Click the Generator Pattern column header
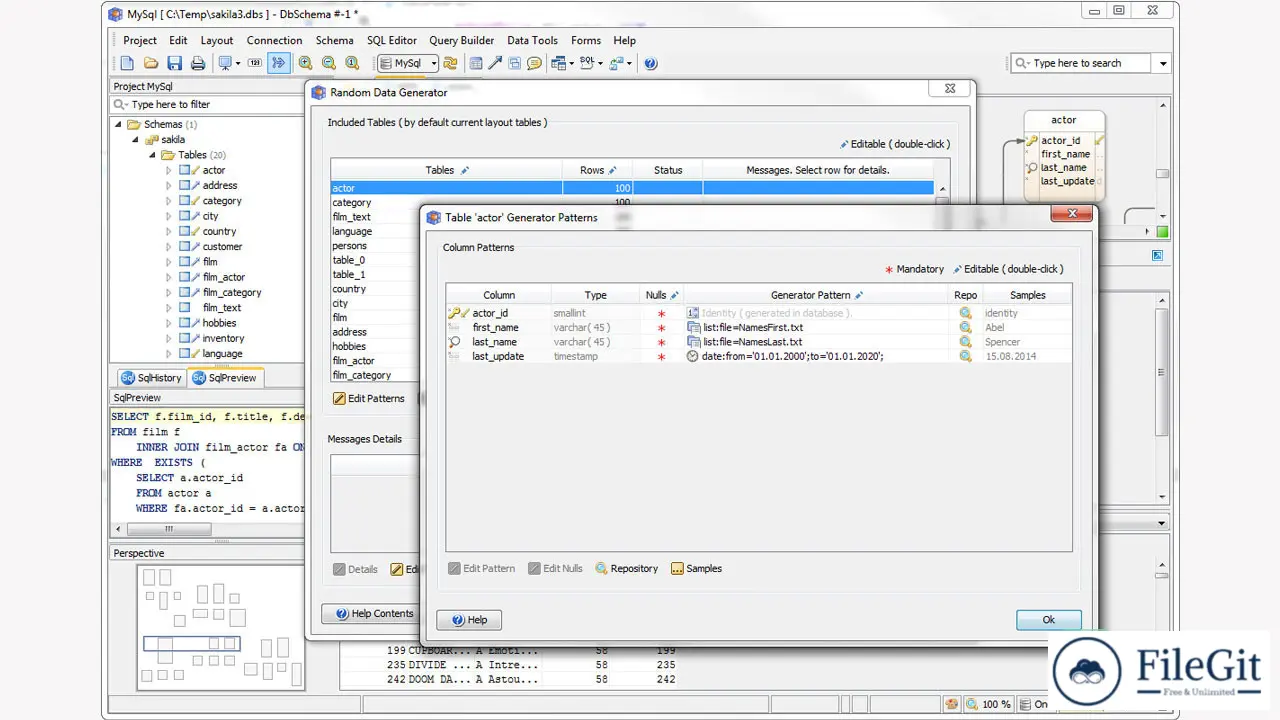 coord(817,295)
